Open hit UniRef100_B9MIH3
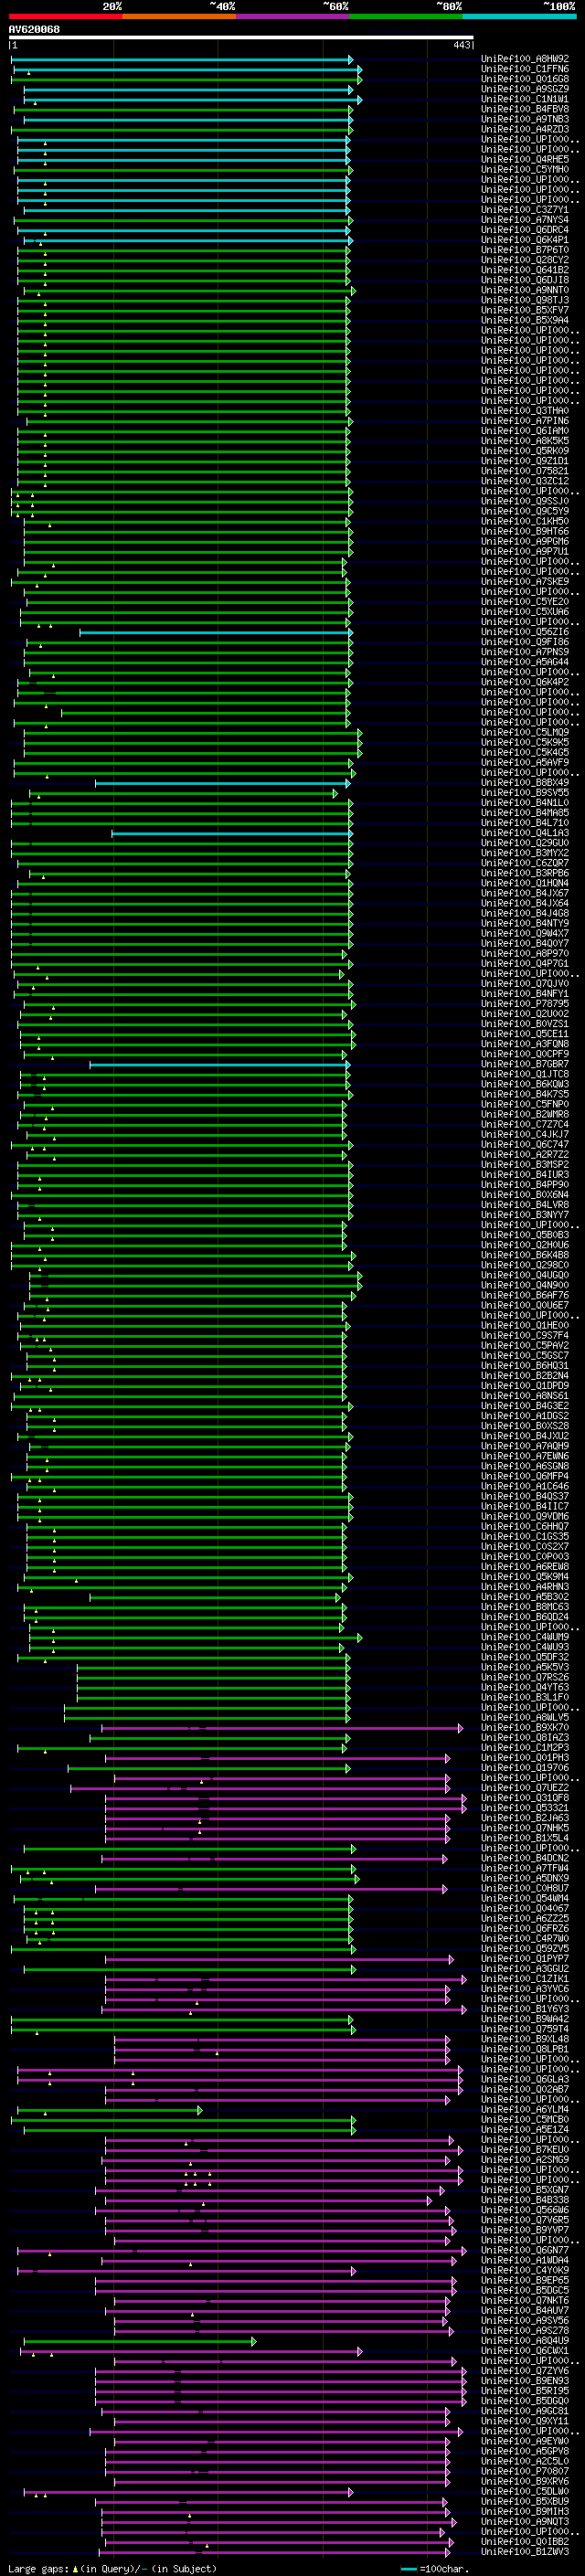Screen dimensions: 585x2576 [524, 2511]
